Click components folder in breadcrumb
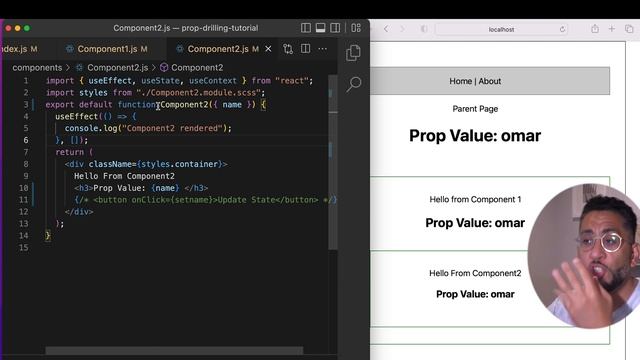The width and height of the screenshot is (640, 360). pos(37,67)
